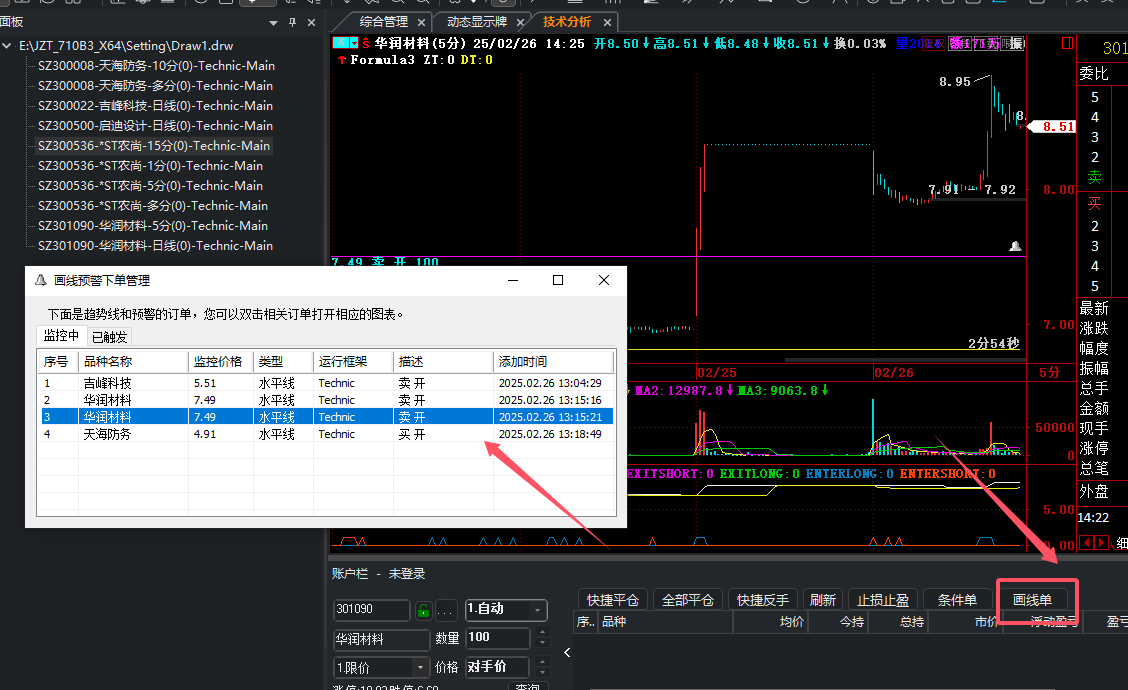
Task: Select SZ300008-天海防务-10分 tree item
Action: click(156, 65)
